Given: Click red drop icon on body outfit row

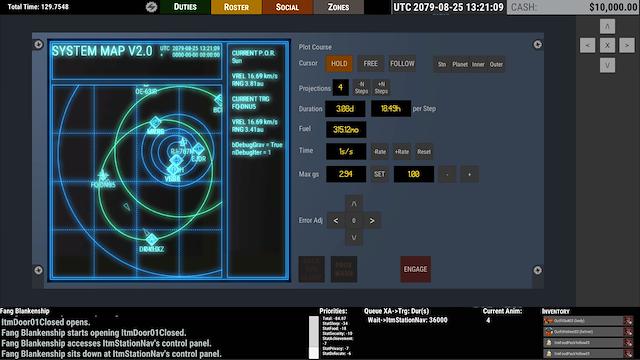Looking at the screenshot, I should 629,321.
